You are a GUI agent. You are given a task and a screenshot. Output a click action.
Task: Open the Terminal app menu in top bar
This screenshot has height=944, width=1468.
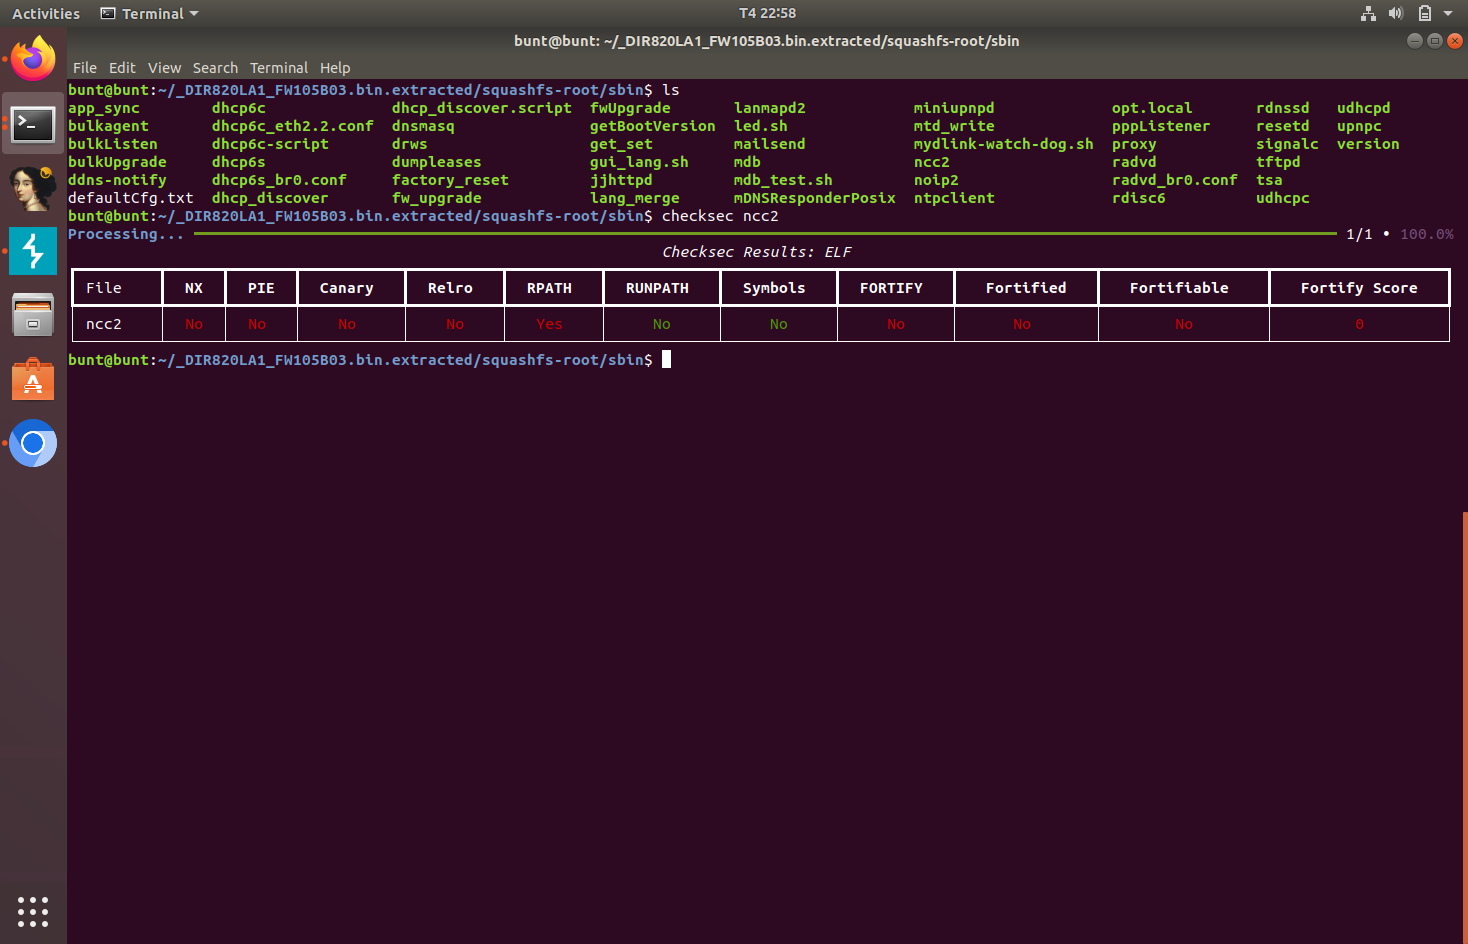click(150, 13)
